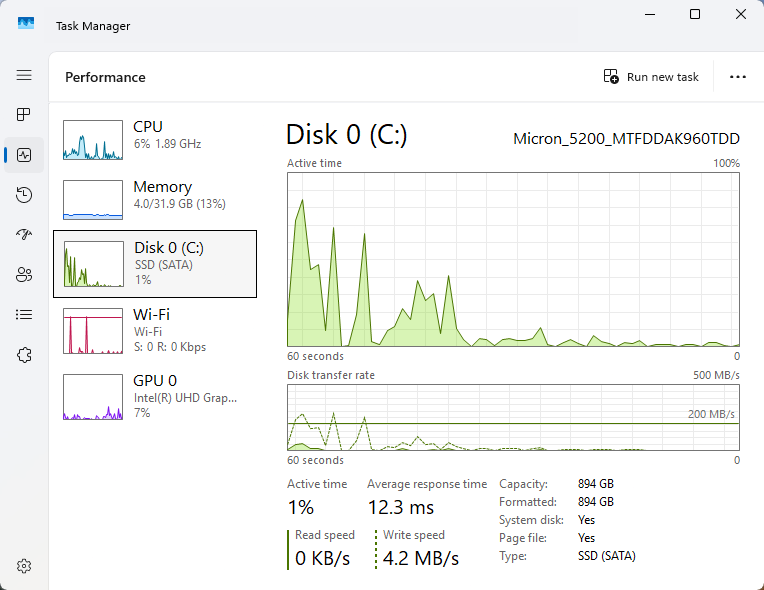Open Task Manager settings gear
The width and height of the screenshot is (764, 590).
[24, 566]
